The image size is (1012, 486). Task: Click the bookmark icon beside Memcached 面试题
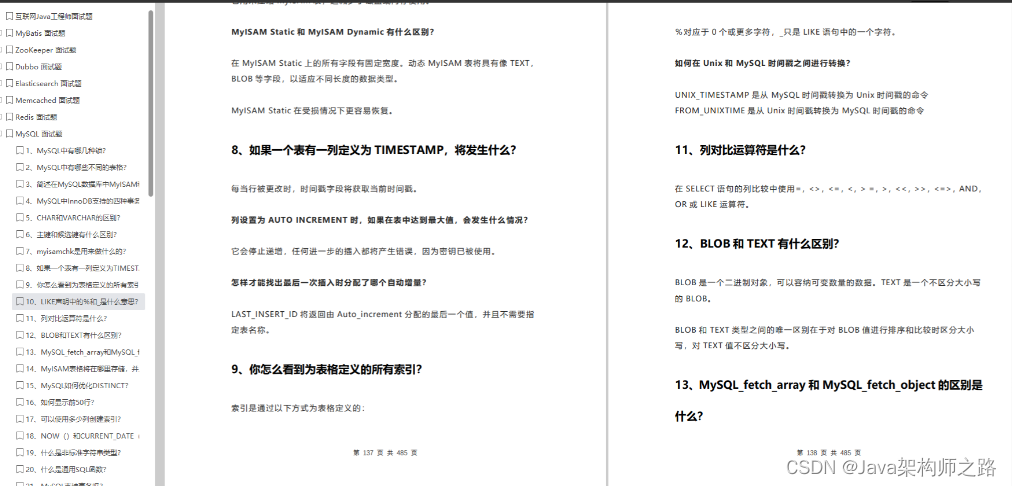pyautogui.click(x=9, y=100)
